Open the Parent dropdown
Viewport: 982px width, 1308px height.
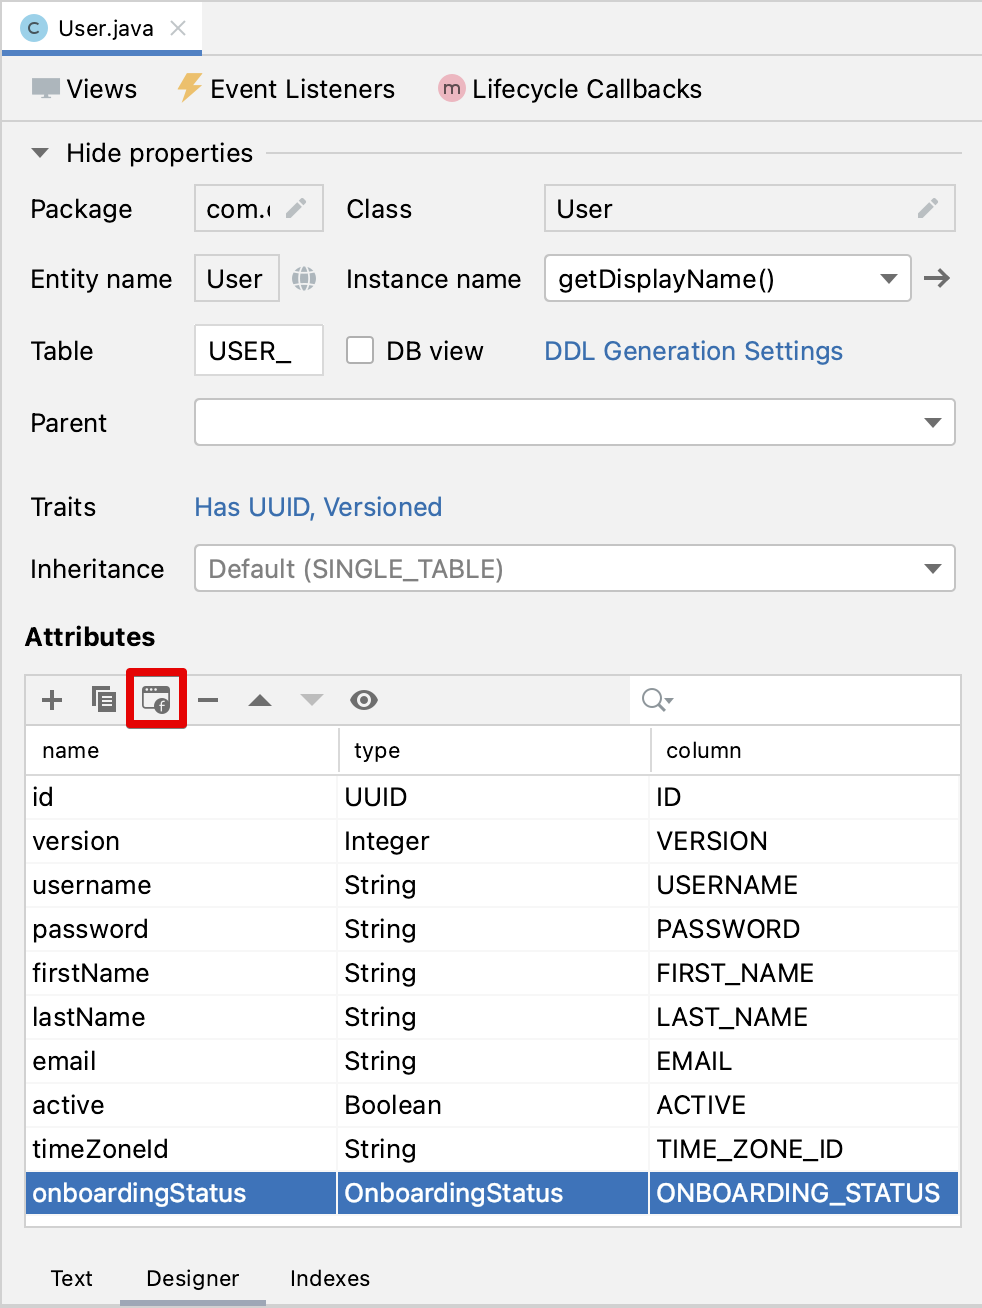tap(932, 423)
